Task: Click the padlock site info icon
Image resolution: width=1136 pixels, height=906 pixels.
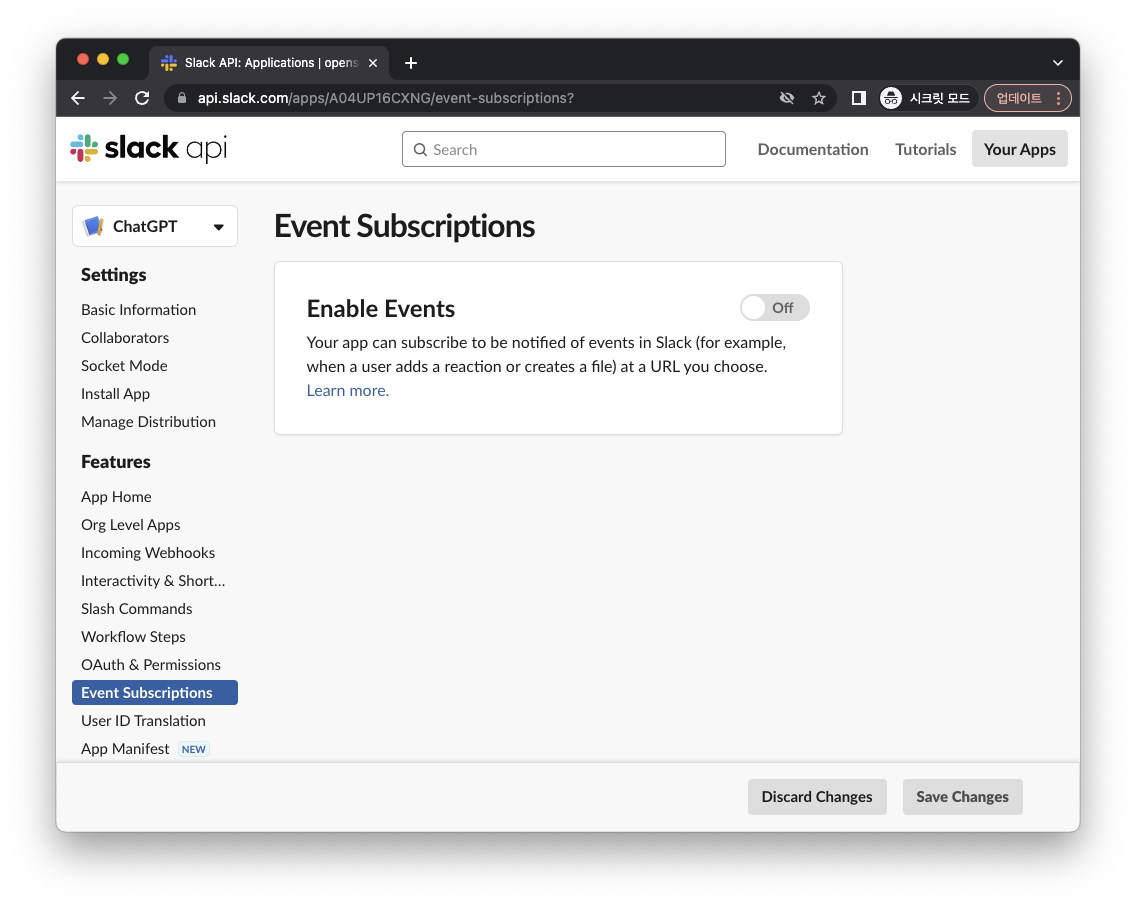Action: [182, 98]
